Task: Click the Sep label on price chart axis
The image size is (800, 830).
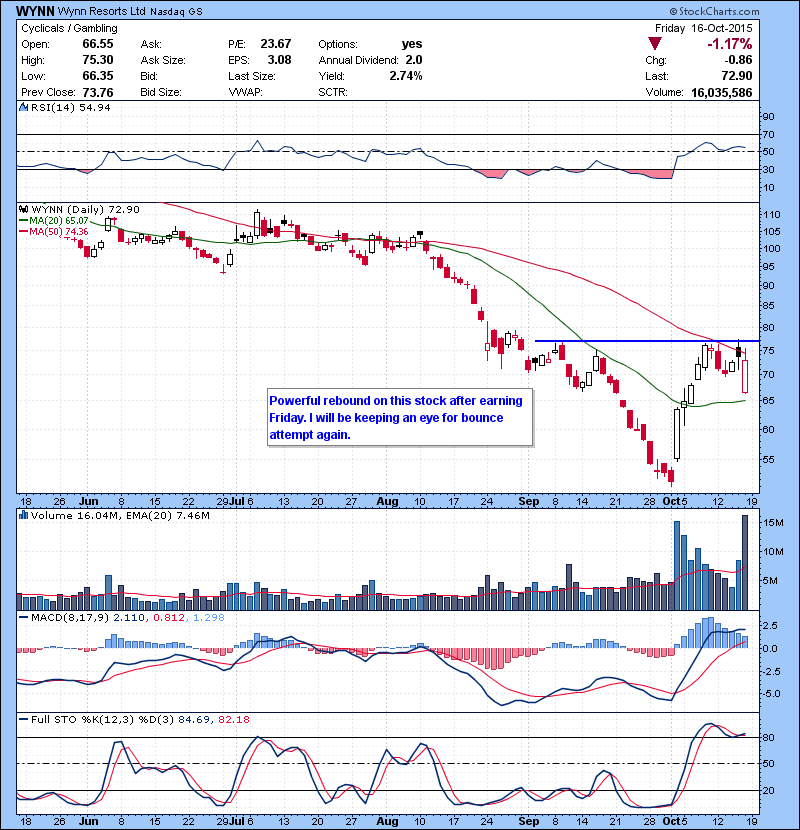Action: [528, 501]
